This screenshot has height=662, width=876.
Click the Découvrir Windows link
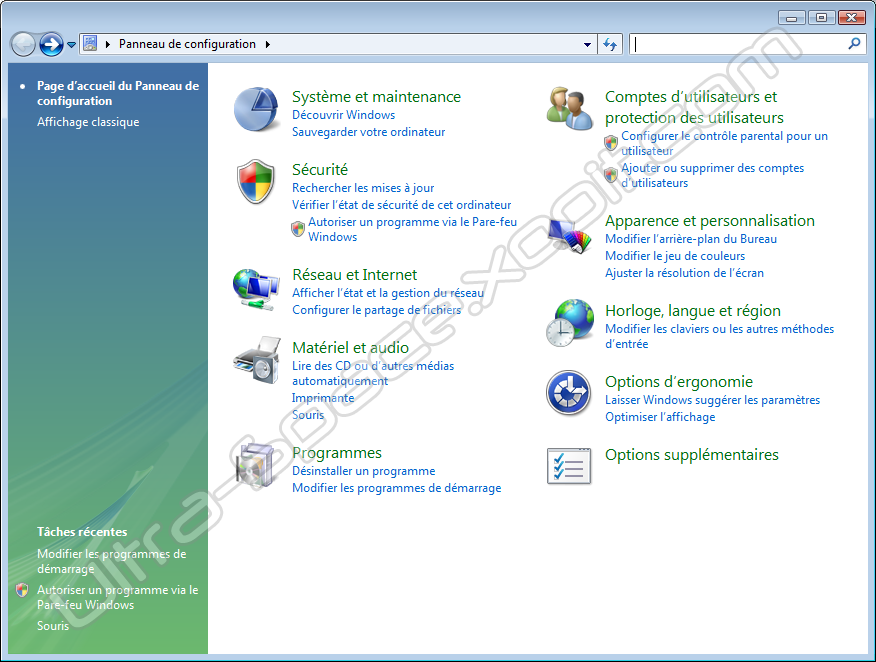344,115
